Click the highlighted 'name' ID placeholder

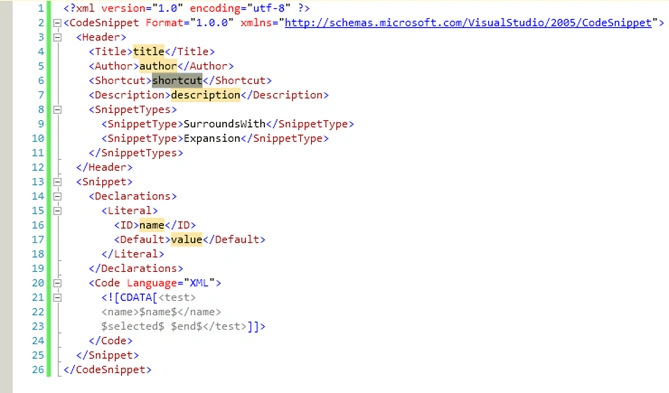click(151, 225)
